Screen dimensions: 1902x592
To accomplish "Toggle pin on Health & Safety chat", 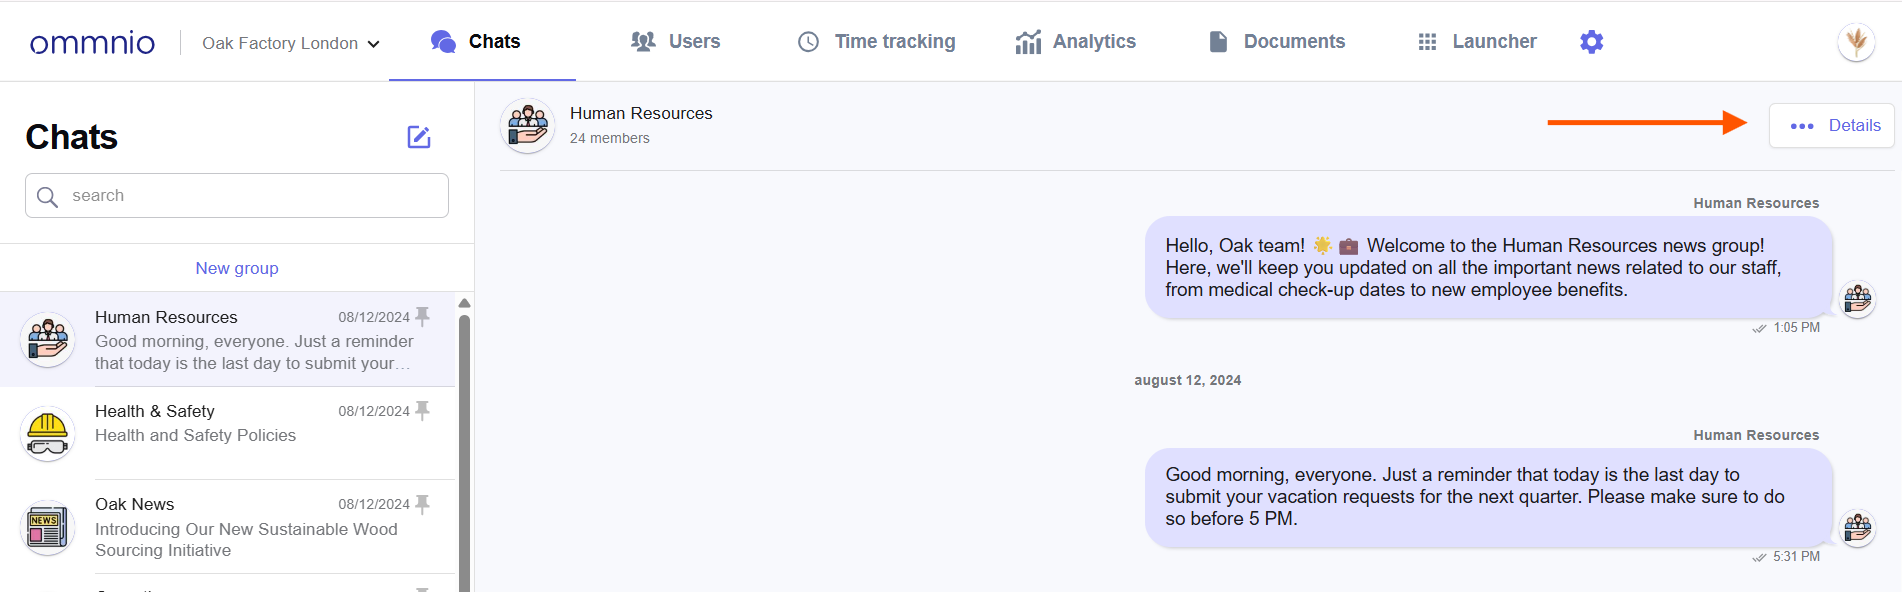I will [x=423, y=411].
